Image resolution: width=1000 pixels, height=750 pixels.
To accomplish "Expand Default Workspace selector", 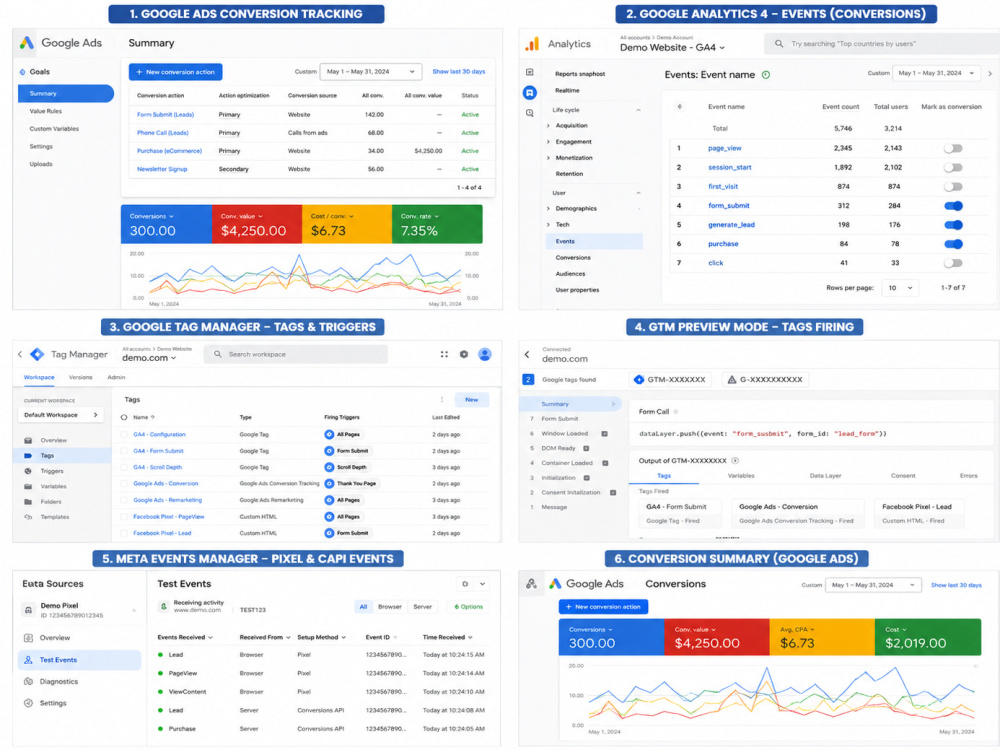I will pyautogui.click(x=61, y=415).
